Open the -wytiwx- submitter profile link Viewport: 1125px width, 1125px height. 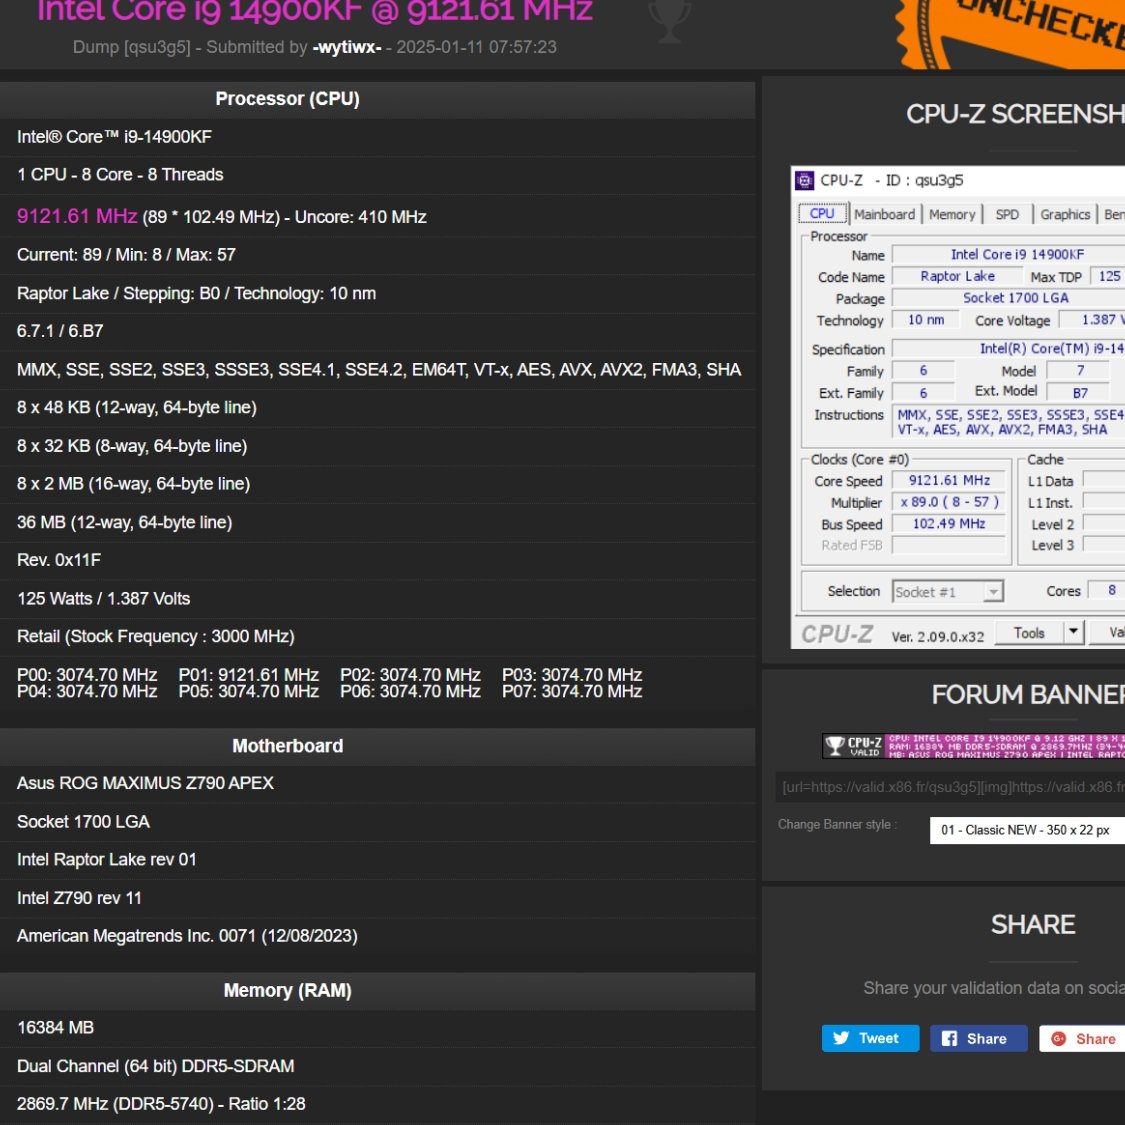347,47
